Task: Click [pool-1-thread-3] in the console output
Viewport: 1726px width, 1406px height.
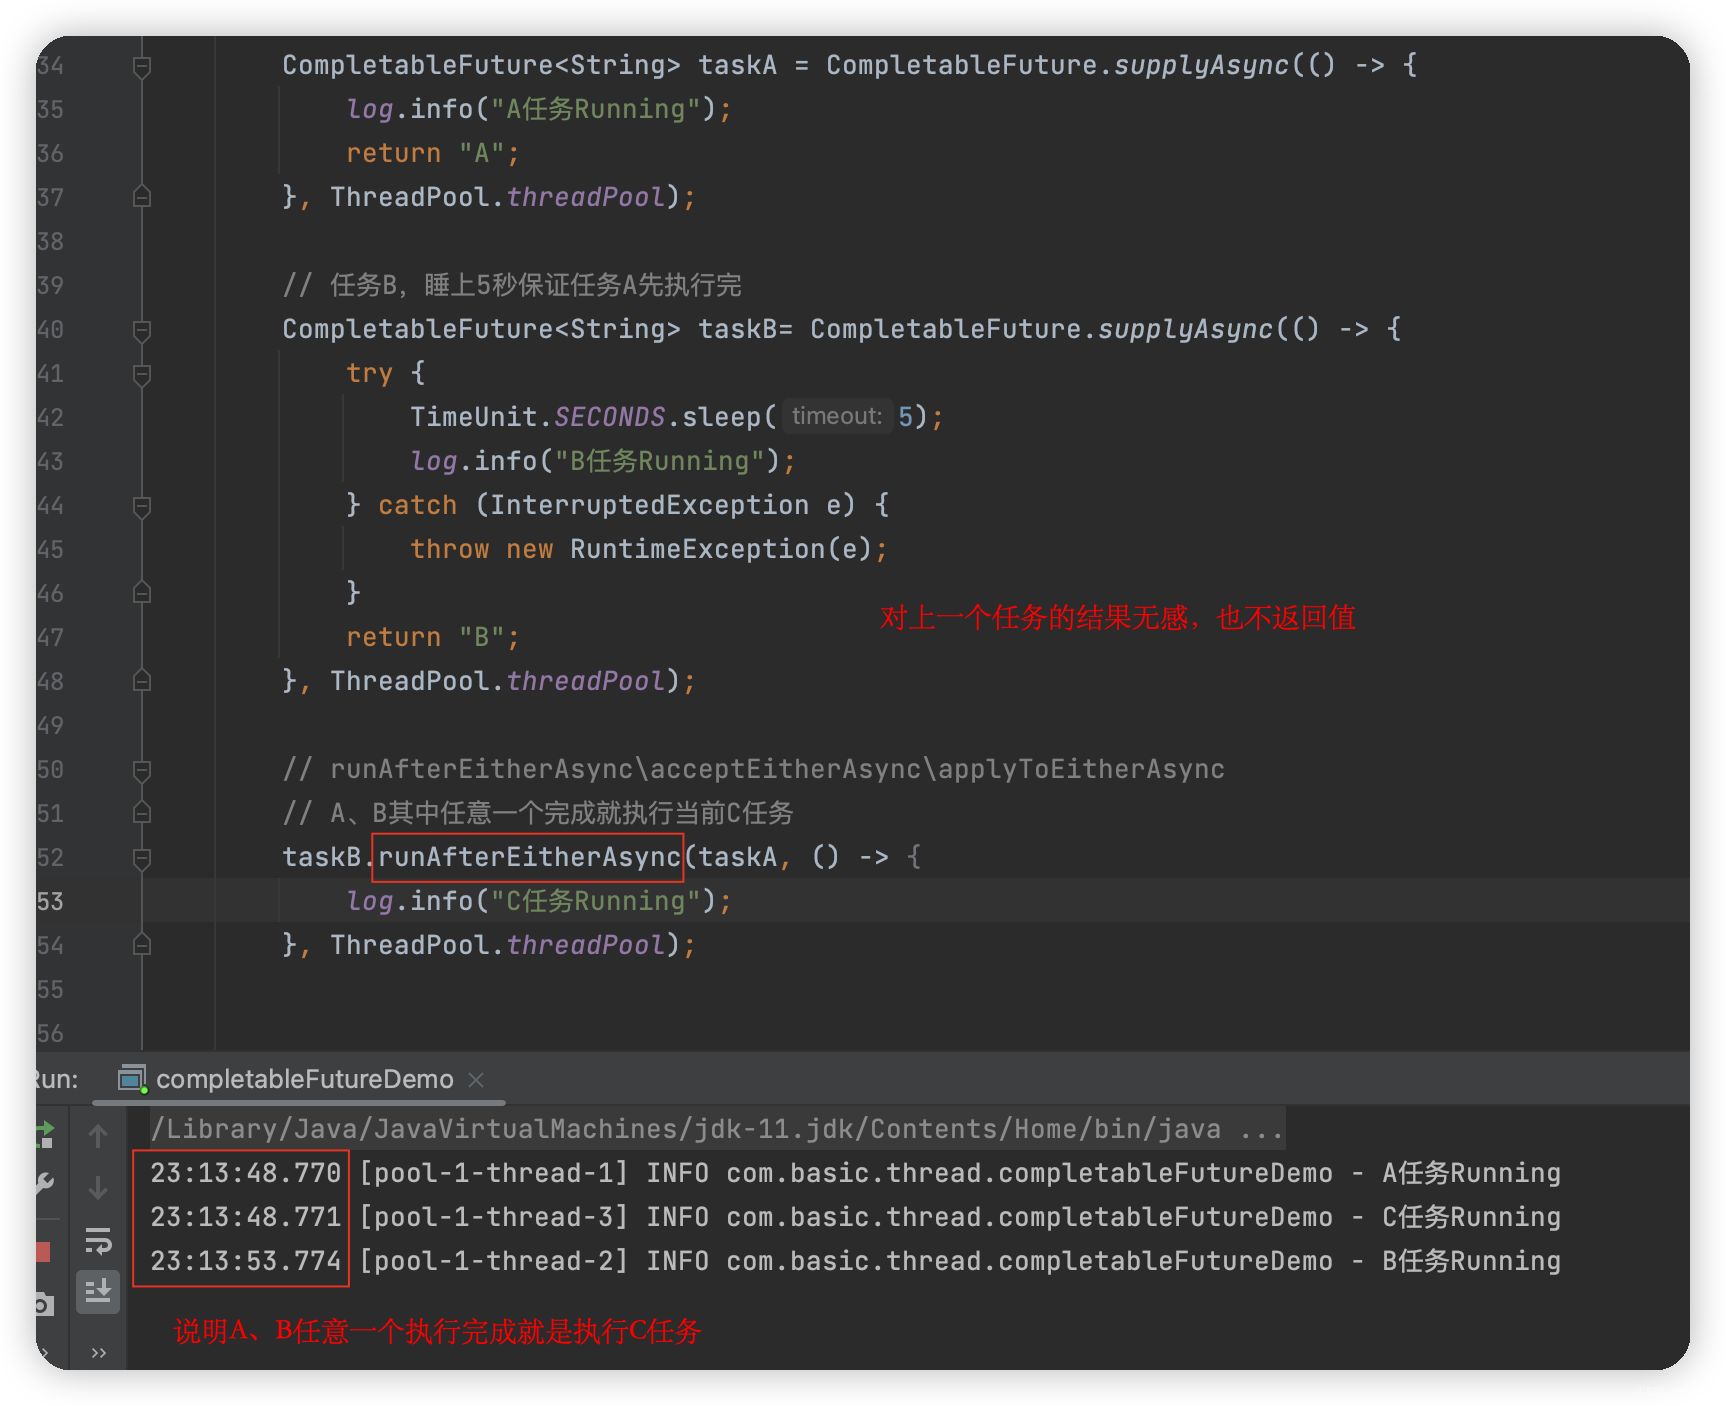Action: click(494, 1217)
